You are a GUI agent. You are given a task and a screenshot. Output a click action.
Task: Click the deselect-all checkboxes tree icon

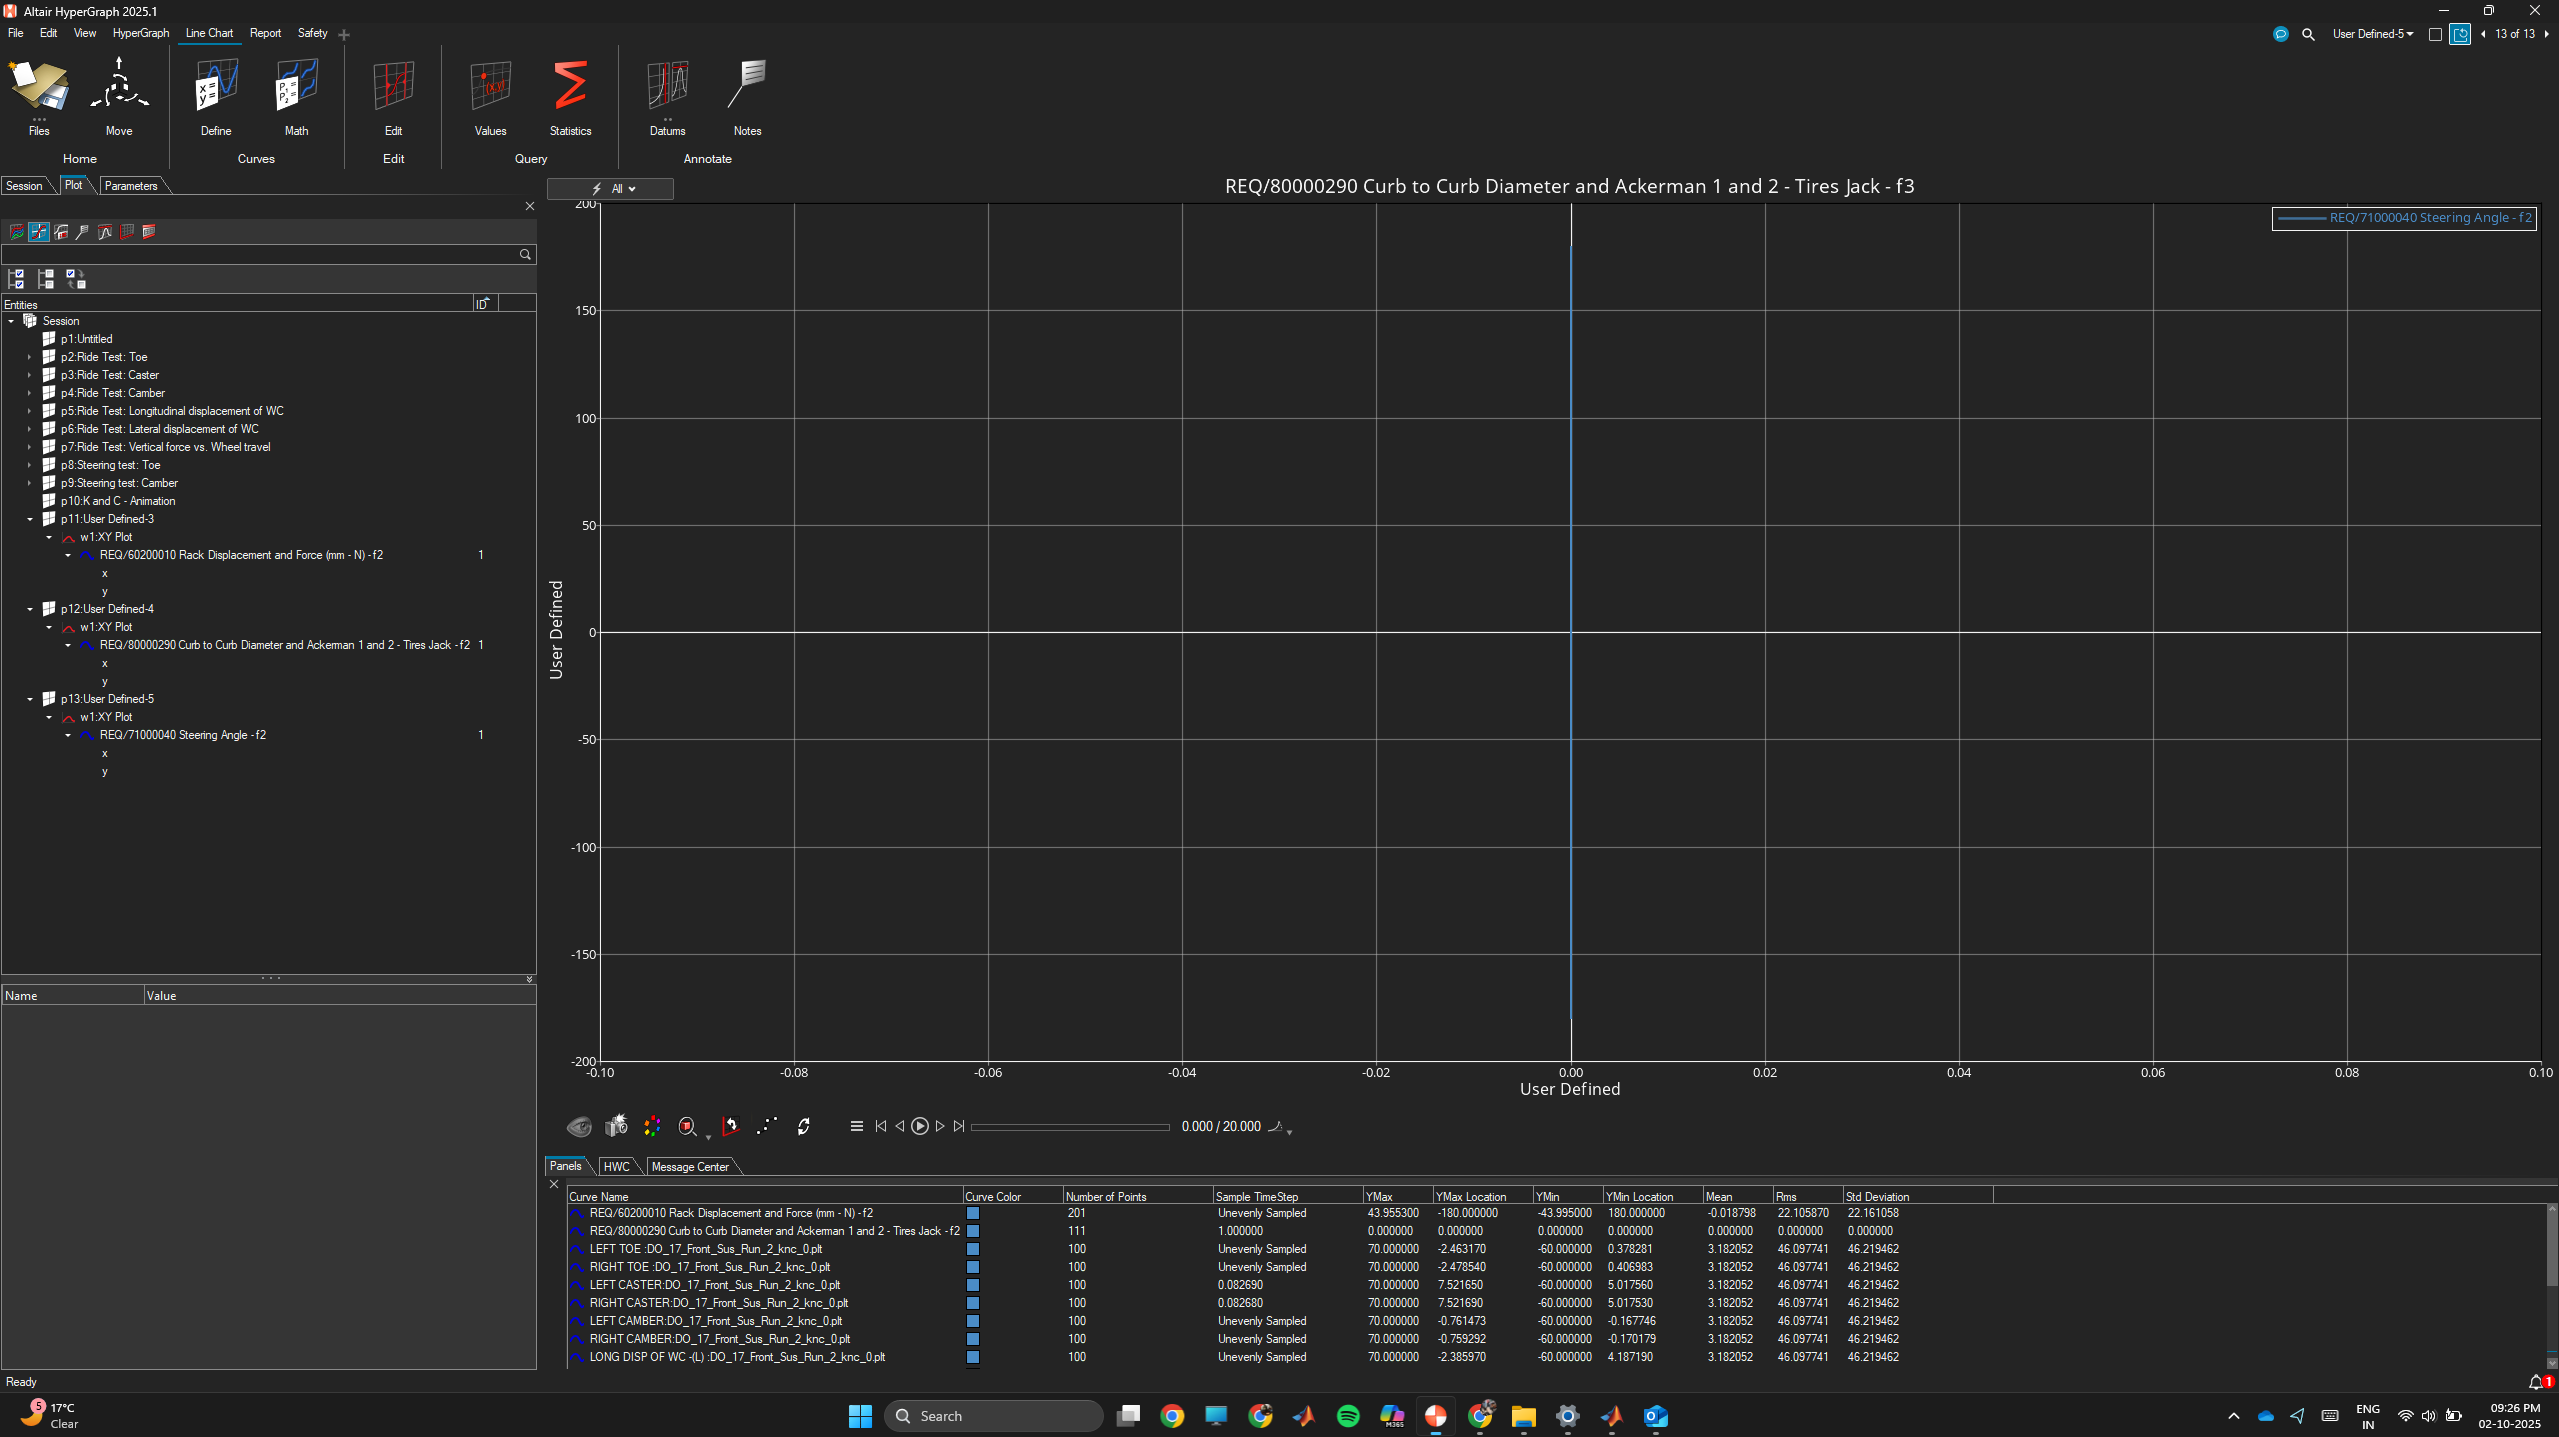click(x=46, y=279)
